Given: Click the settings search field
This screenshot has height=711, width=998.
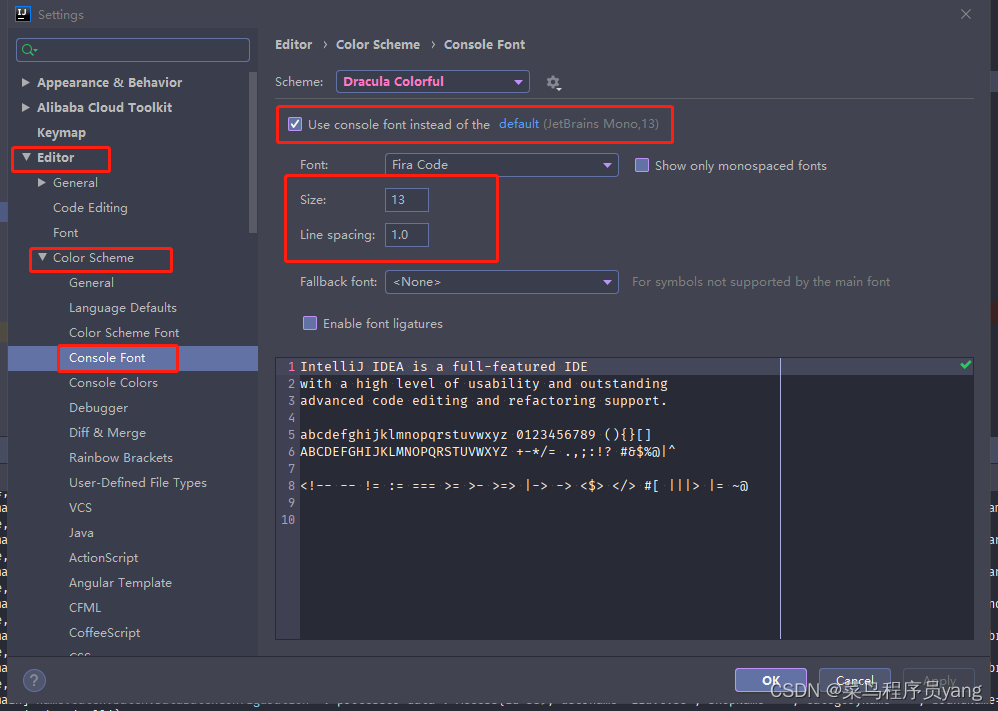Looking at the screenshot, I should point(133,50).
